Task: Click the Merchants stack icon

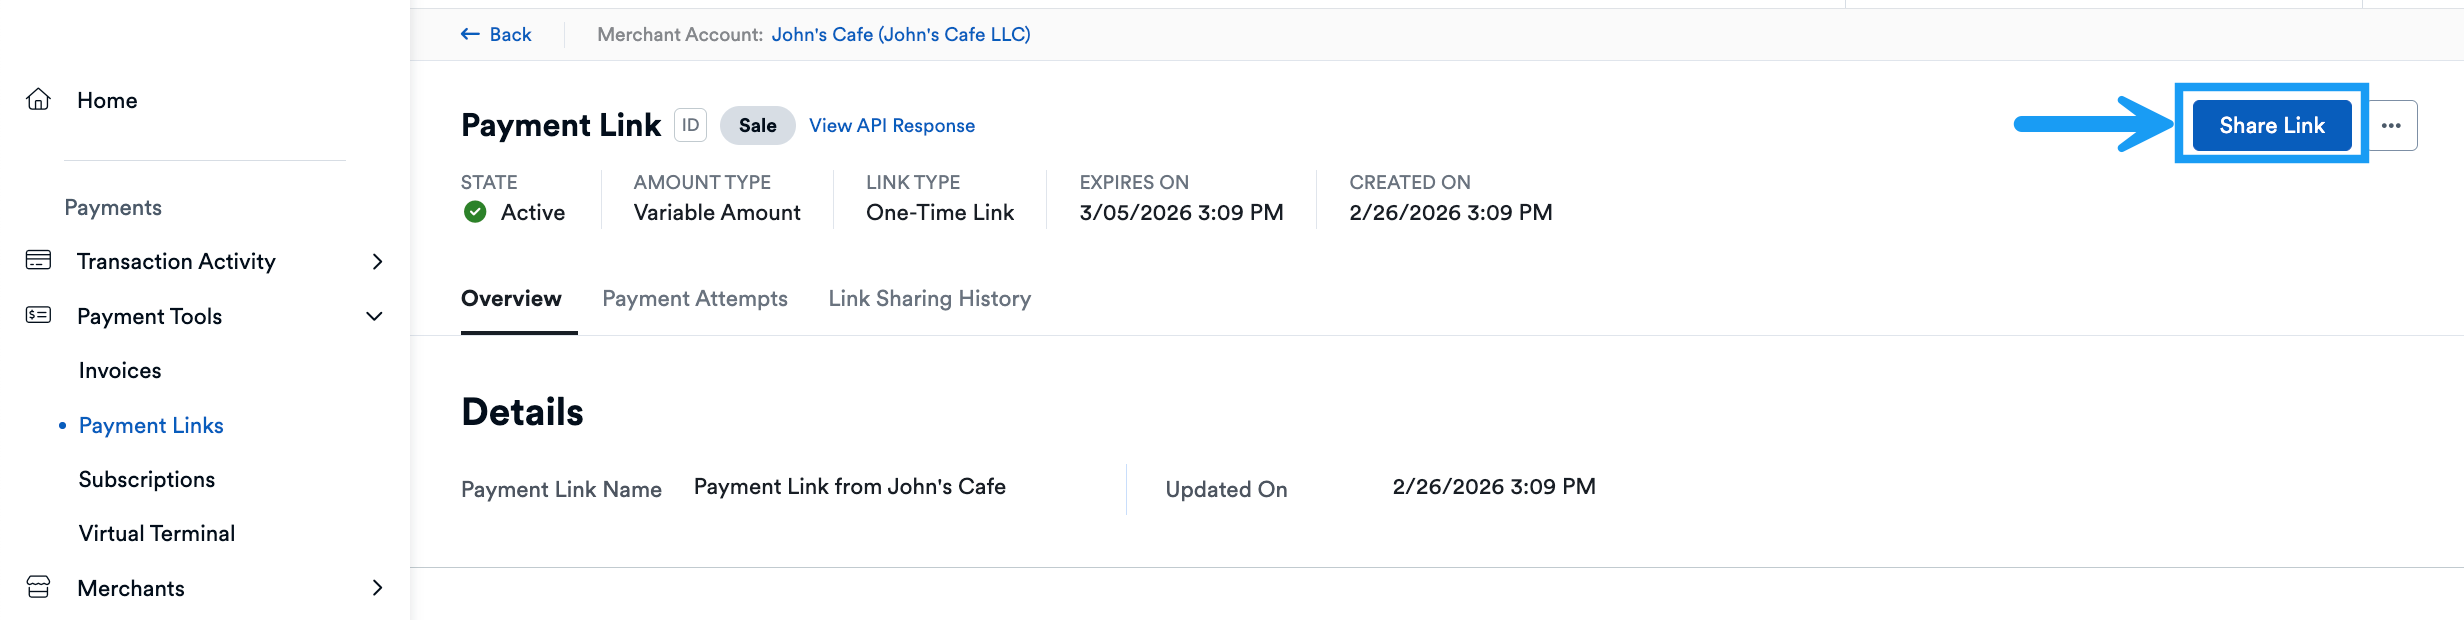Action: (x=38, y=588)
